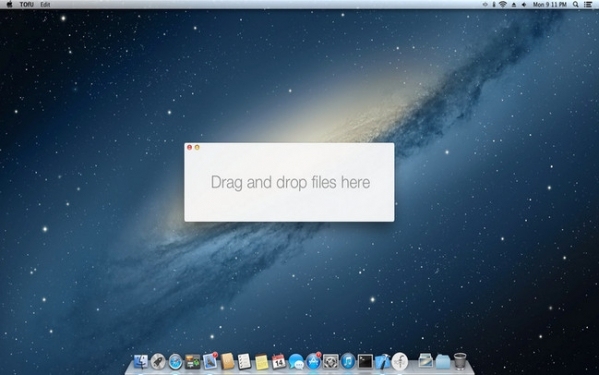Open the blue folder stack in dock
Screen dimensions: 599x375
[x=443, y=362]
